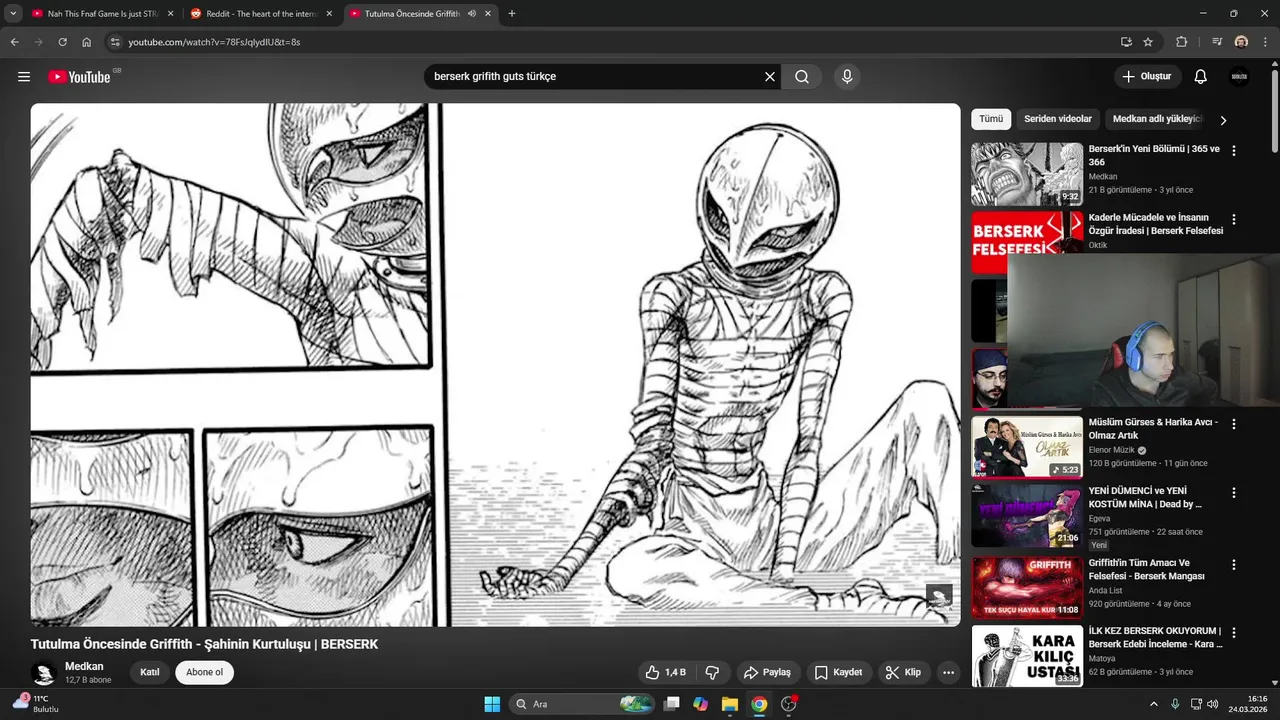This screenshot has height=720, width=1280.
Task: Select the Seriden videolar filter chip
Action: (1058, 119)
